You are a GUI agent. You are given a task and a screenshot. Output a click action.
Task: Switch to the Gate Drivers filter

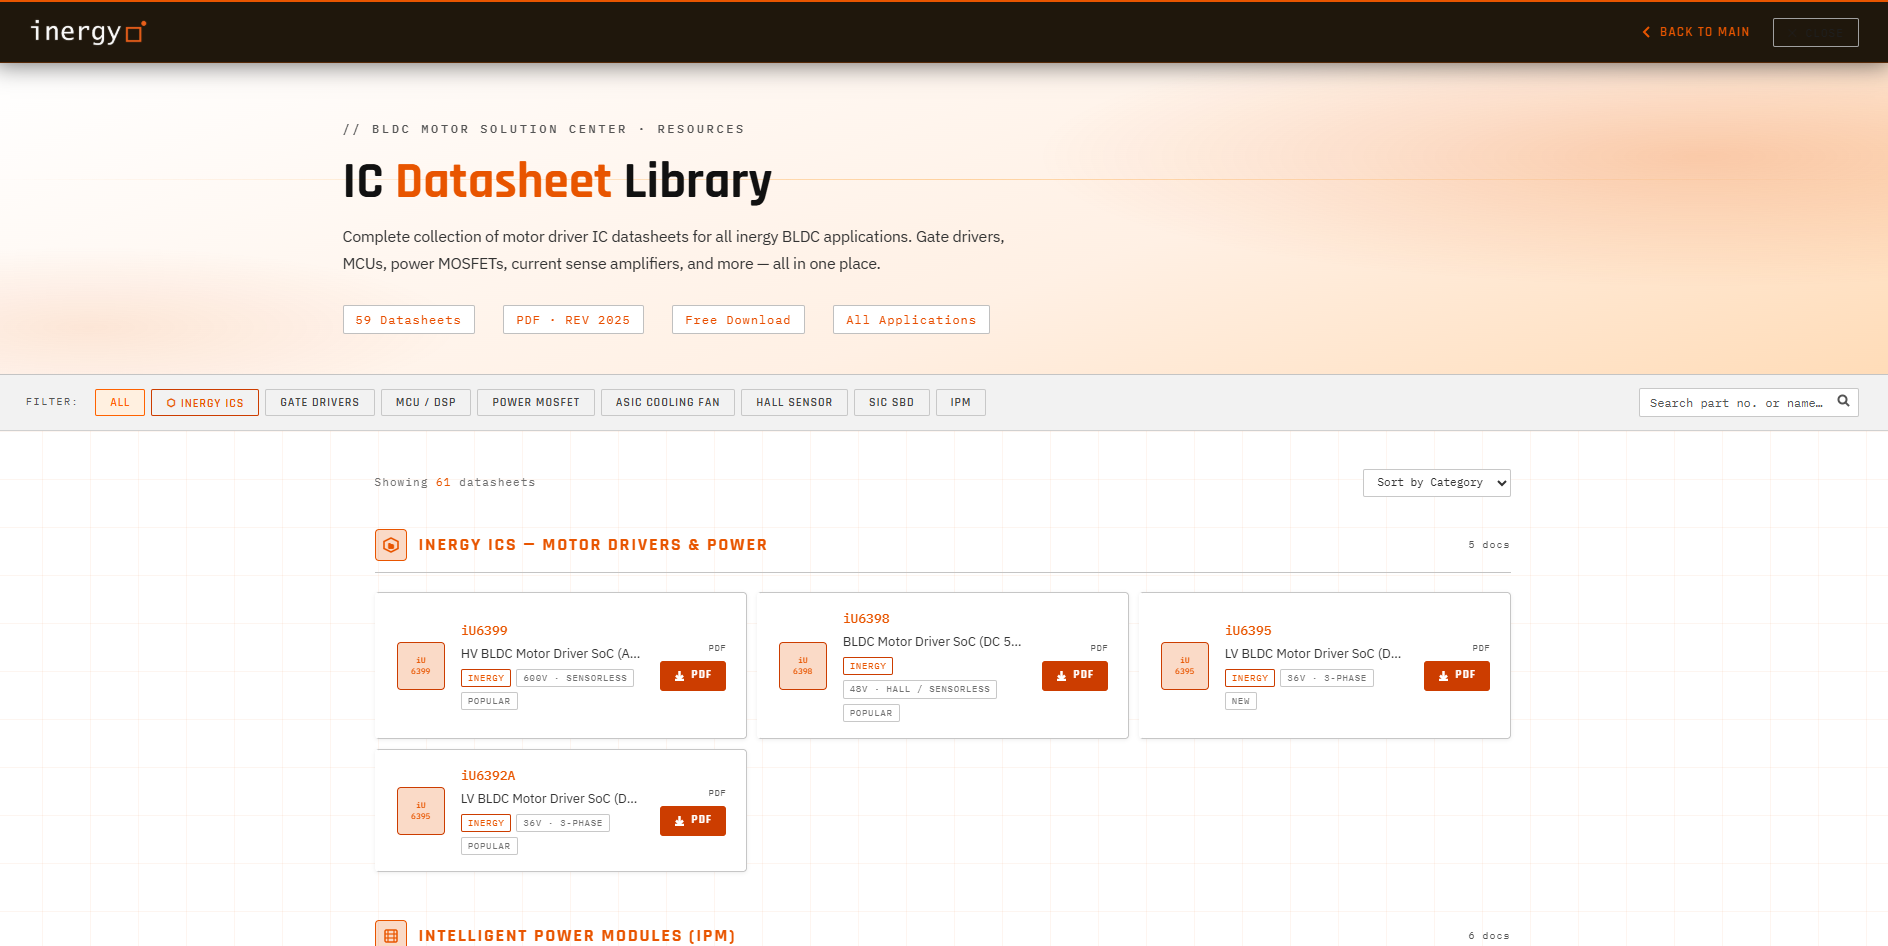(320, 402)
